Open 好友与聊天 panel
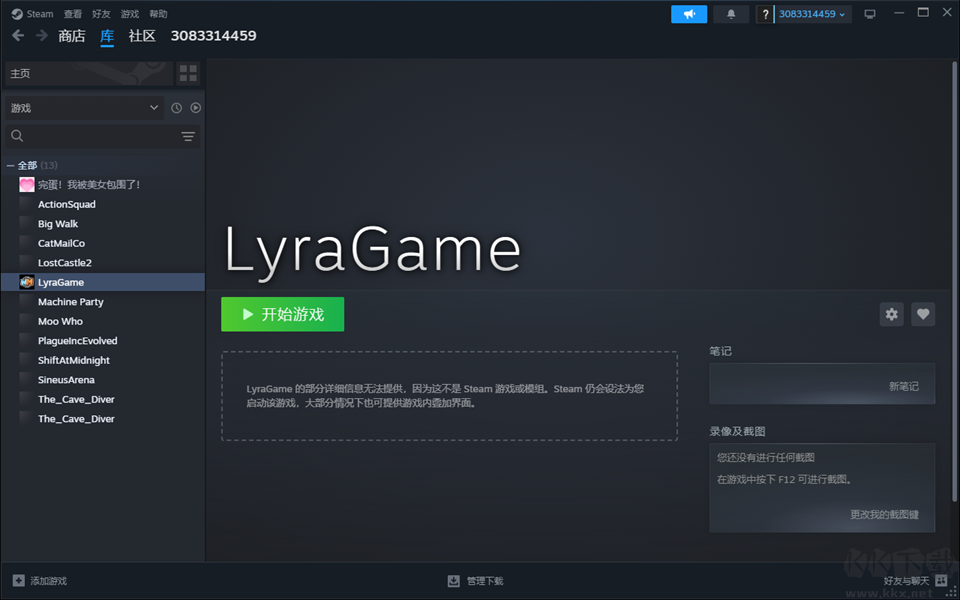Screen dimensions: 960x600 click(915, 581)
